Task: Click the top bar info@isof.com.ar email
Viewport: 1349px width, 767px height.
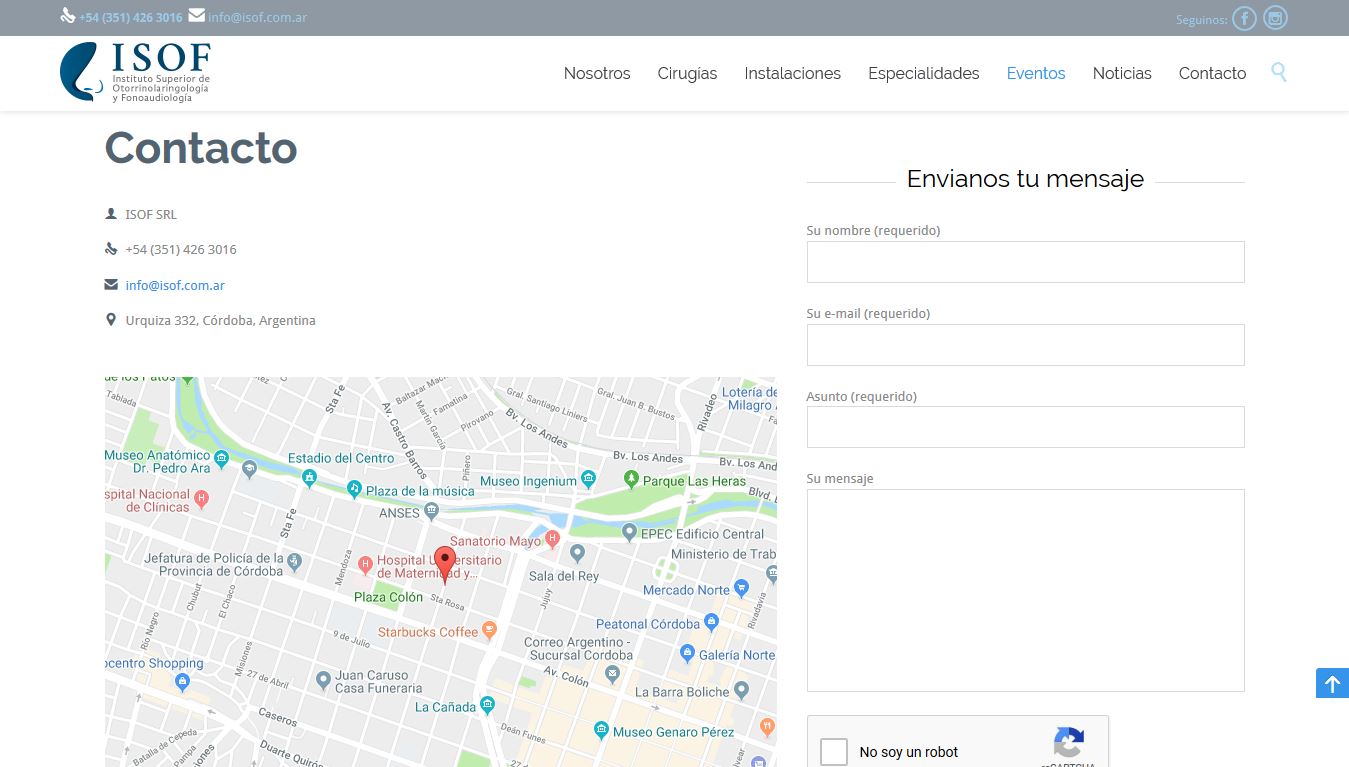Action: (257, 18)
